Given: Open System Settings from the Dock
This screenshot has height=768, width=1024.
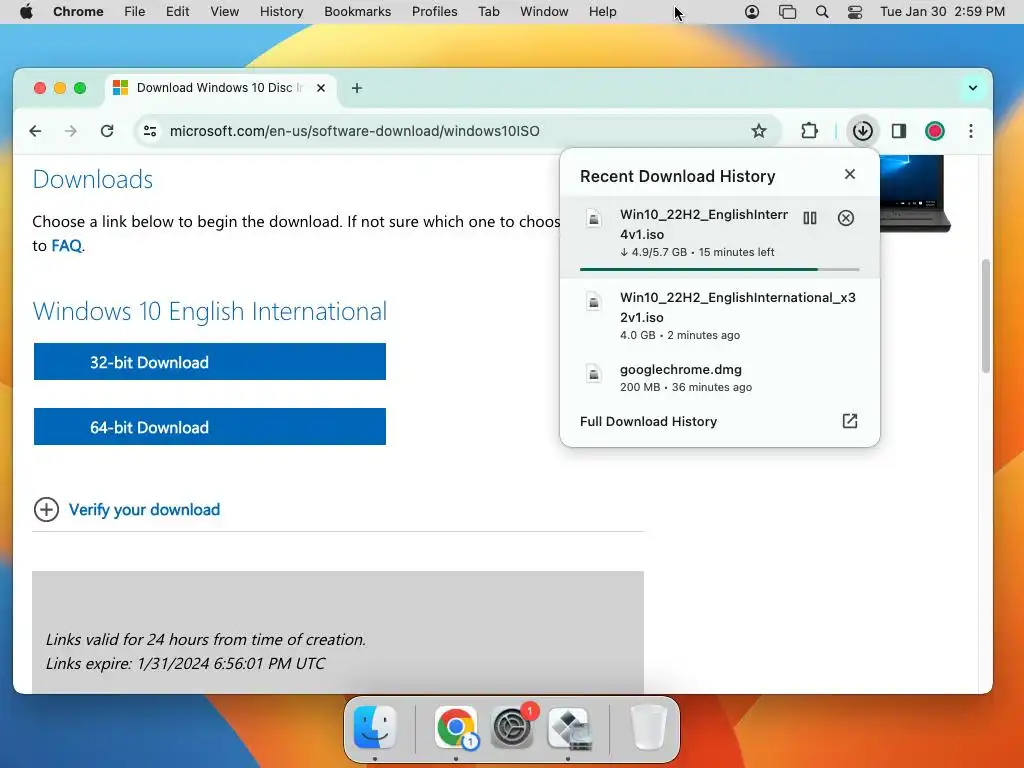Looking at the screenshot, I should click(x=513, y=728).
